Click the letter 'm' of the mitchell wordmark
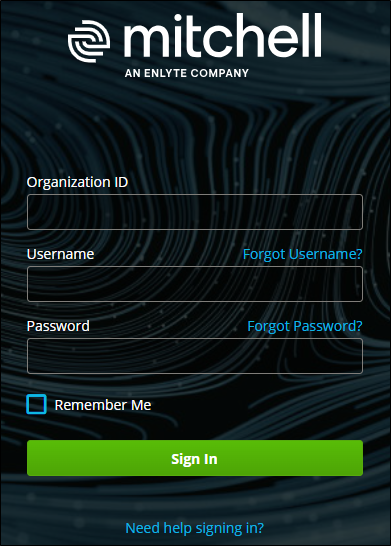This screenshot has width=391, height=546. [143, 41]
